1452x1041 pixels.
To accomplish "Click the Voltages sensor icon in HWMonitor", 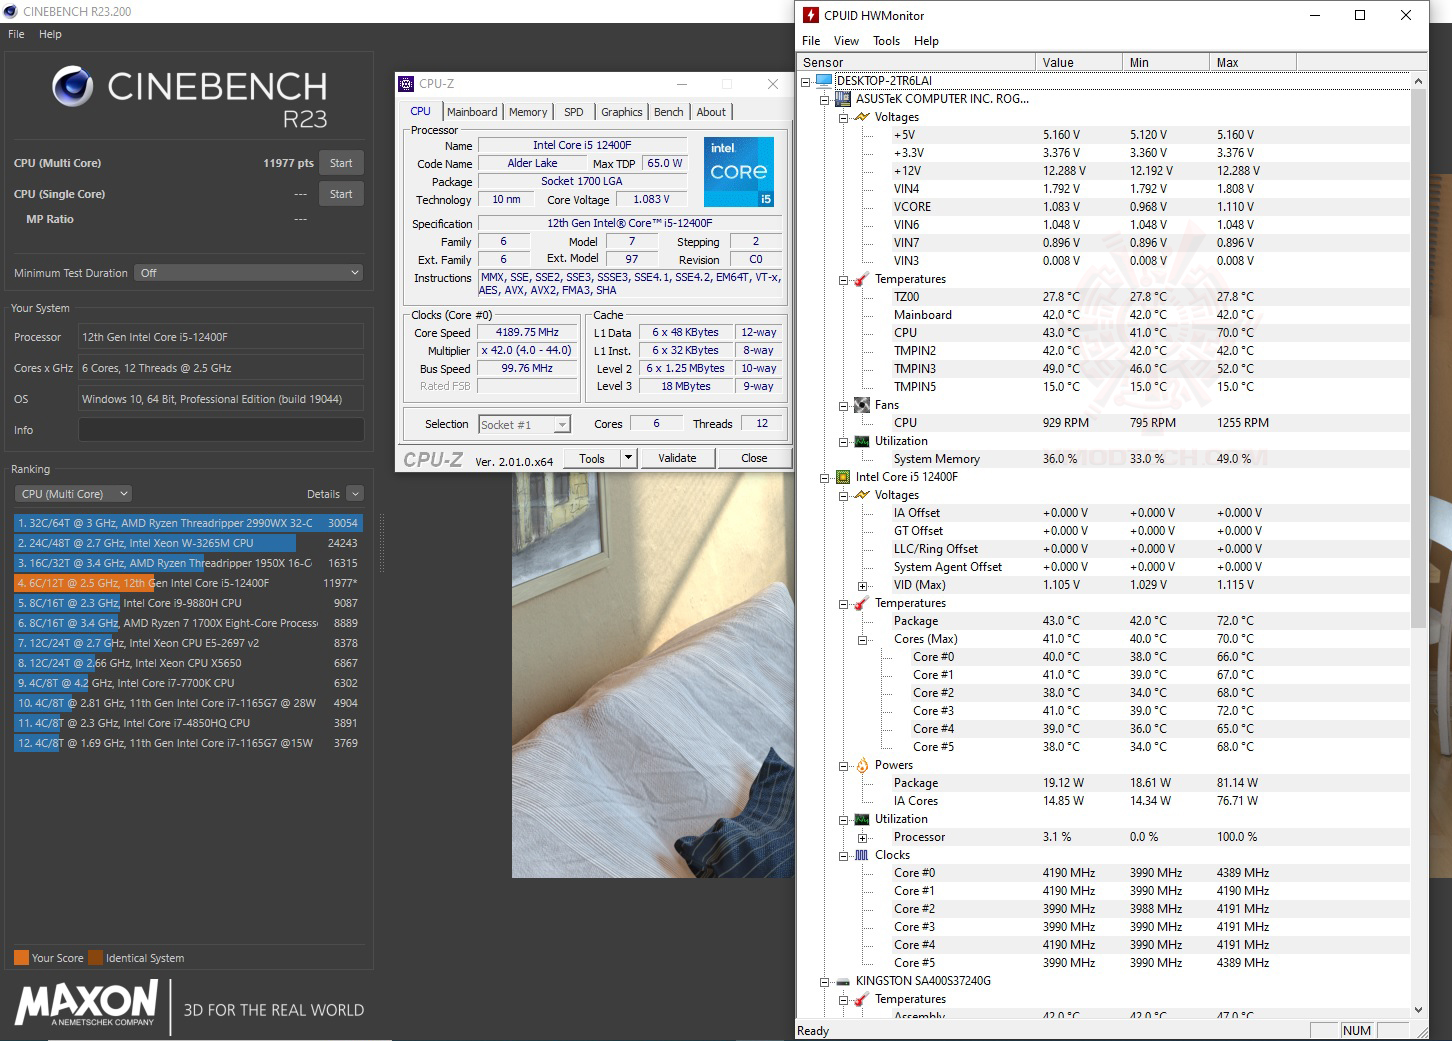I will [862, 117].
